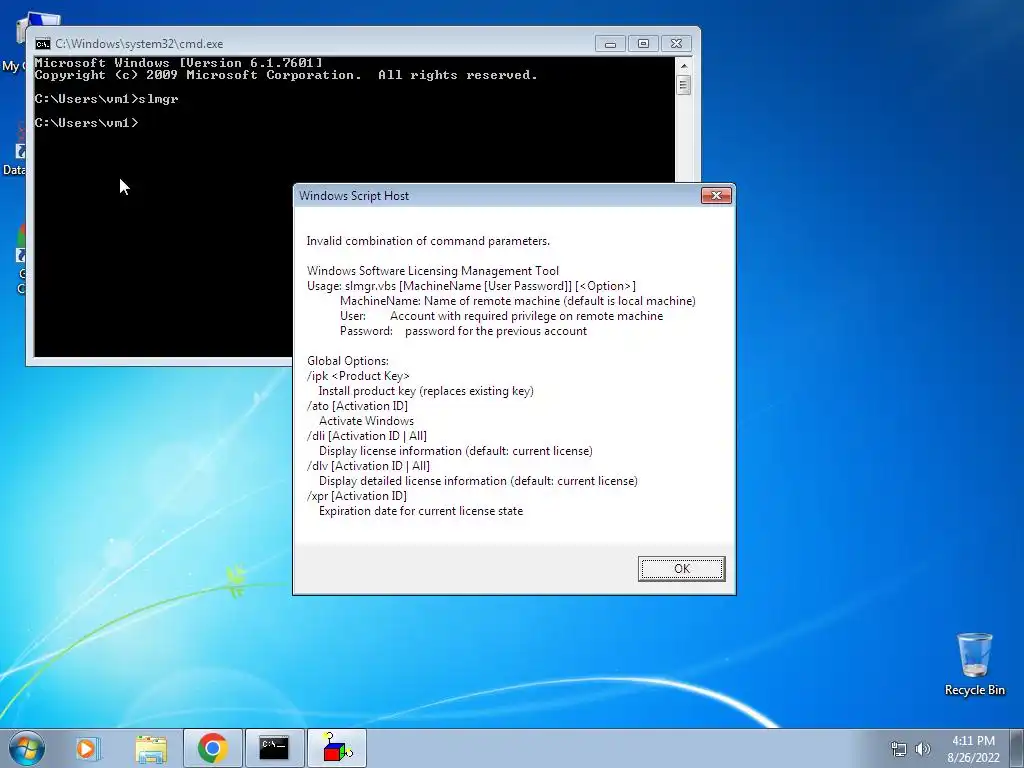
Task: Click the 'Copyright (c) 2009 Microsoft Corporation' line
Action: coord(286,75)
